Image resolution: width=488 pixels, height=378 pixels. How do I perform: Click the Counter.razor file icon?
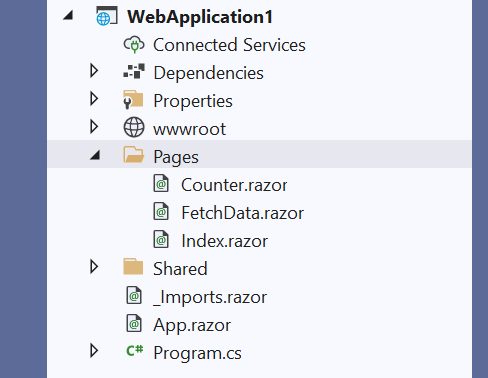point(161,183)
